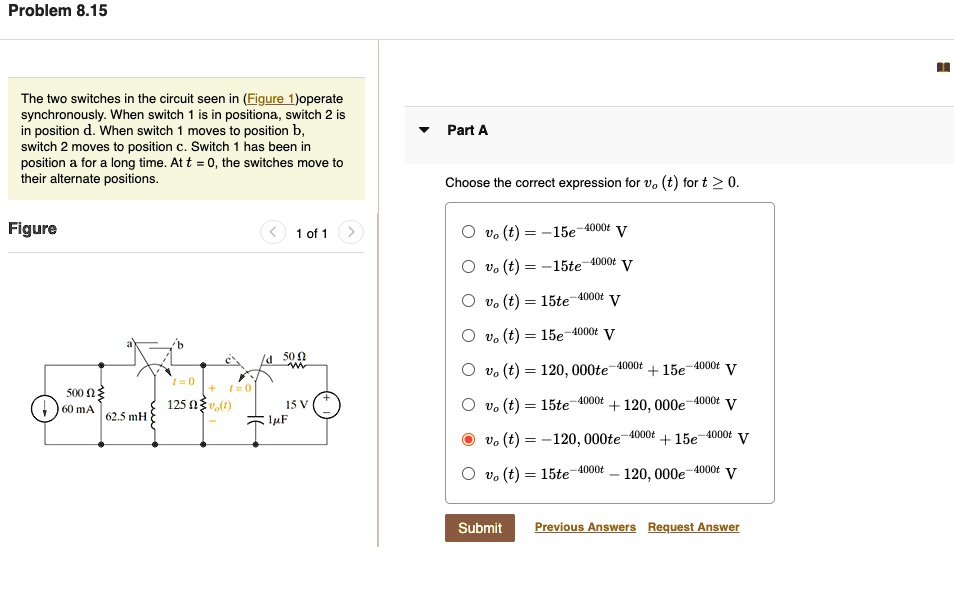This screenshot has height=590, width=954.
Task: Reselect the -120,000te + 15e answer
Action: [x=468, y=439]
